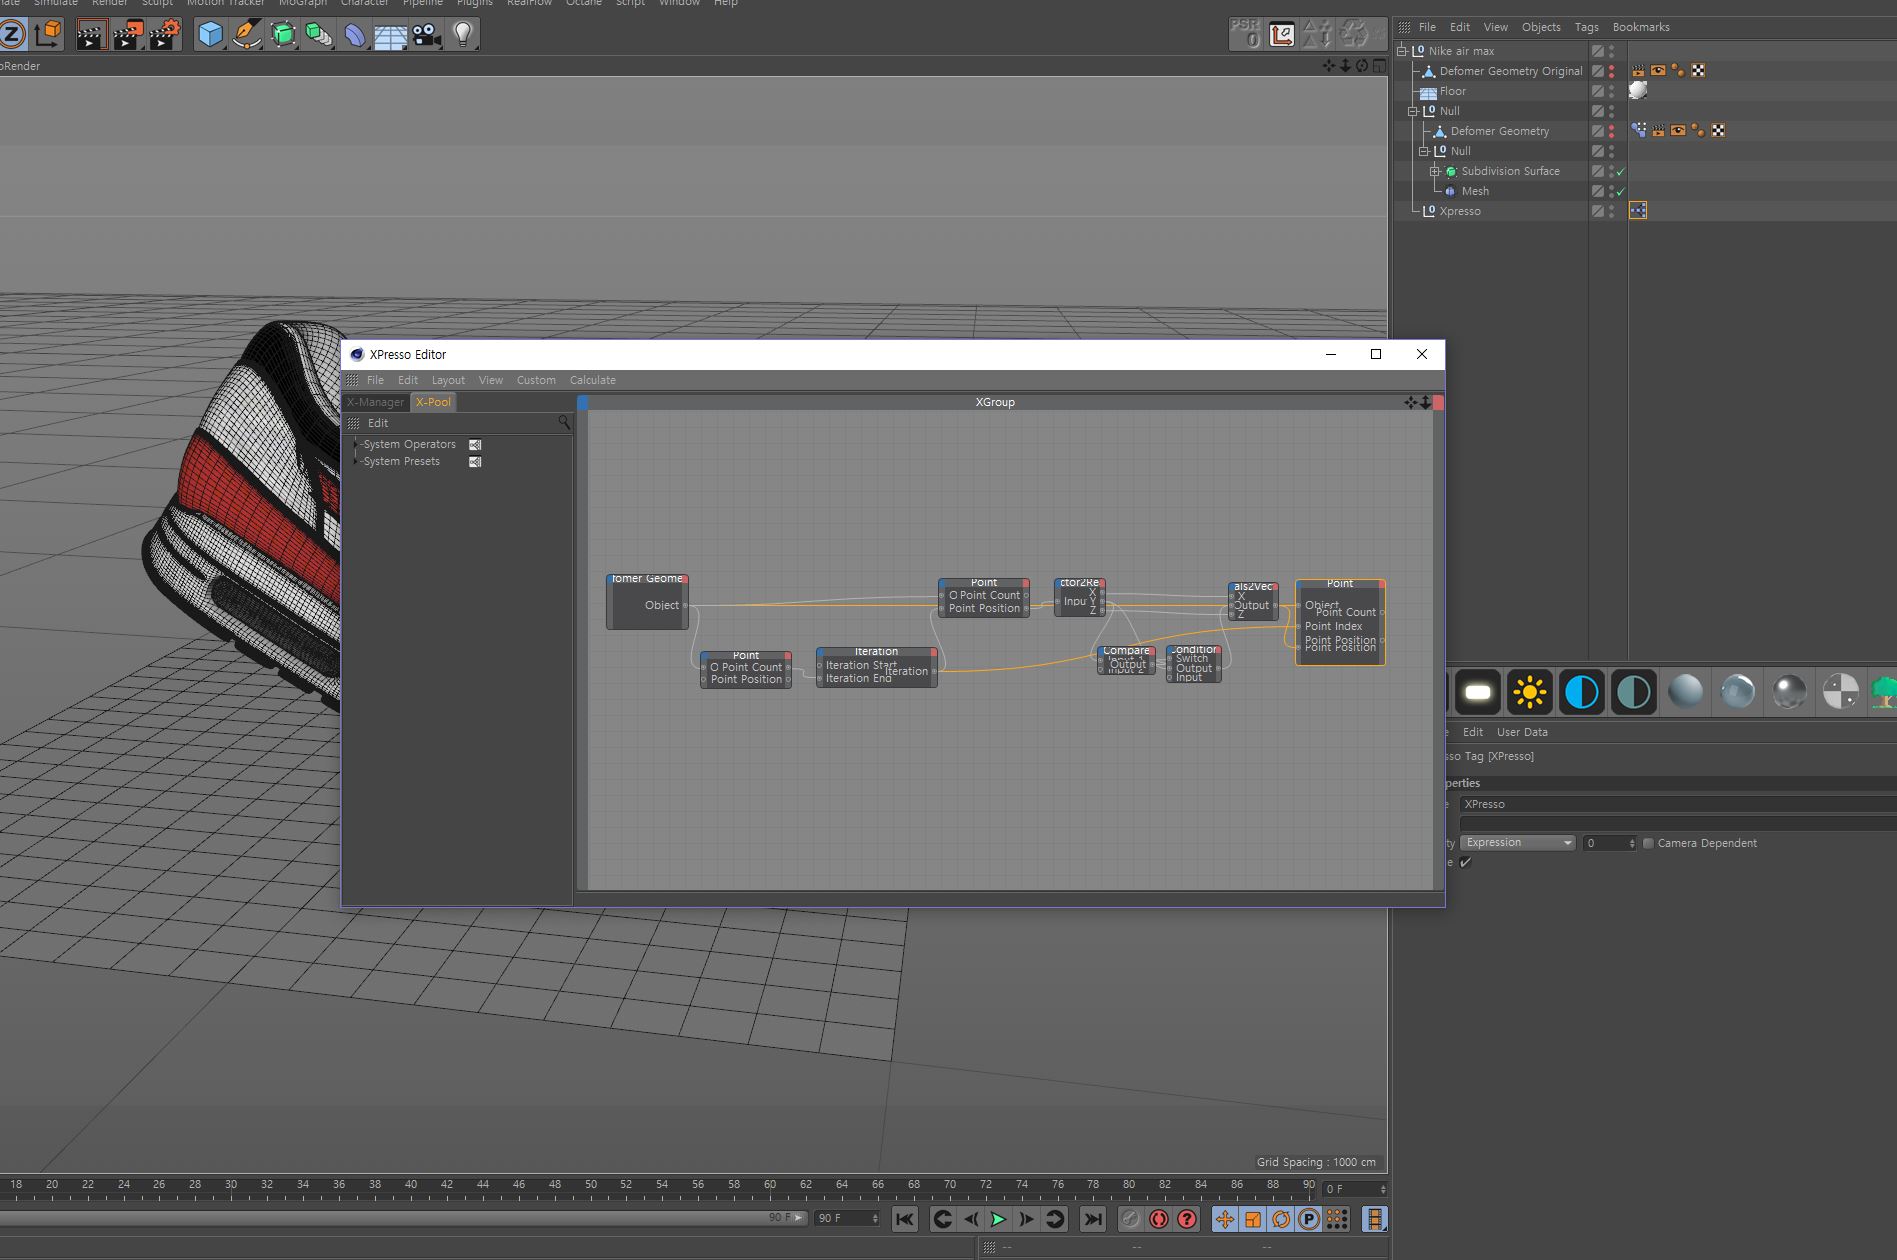Image resolution: width=1897 pixels, height=1260 pixels.
Task: Open Object Manager Bookmarks menu
Action: pyautogui.click(x=1641, y=27)
